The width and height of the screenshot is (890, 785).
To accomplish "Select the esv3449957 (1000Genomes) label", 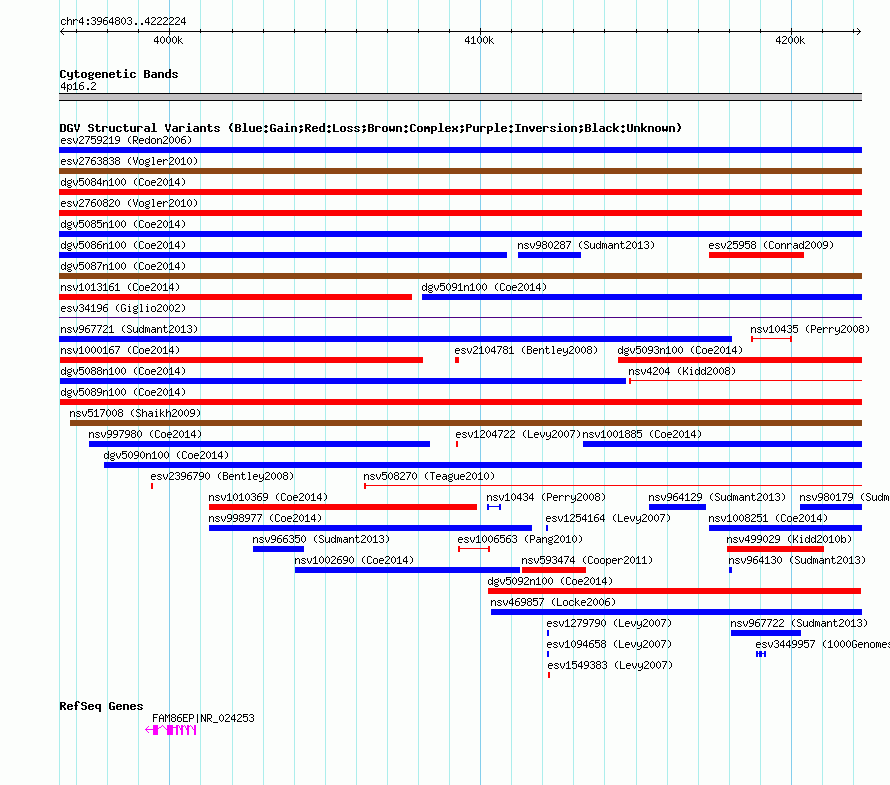I will coord(822,644).
